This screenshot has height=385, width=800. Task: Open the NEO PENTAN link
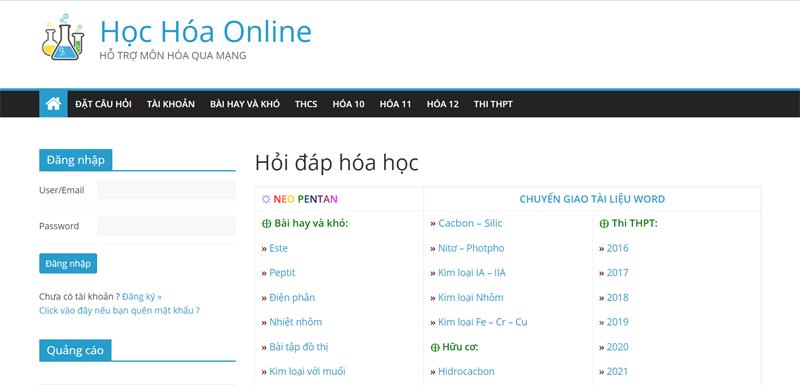305,199
